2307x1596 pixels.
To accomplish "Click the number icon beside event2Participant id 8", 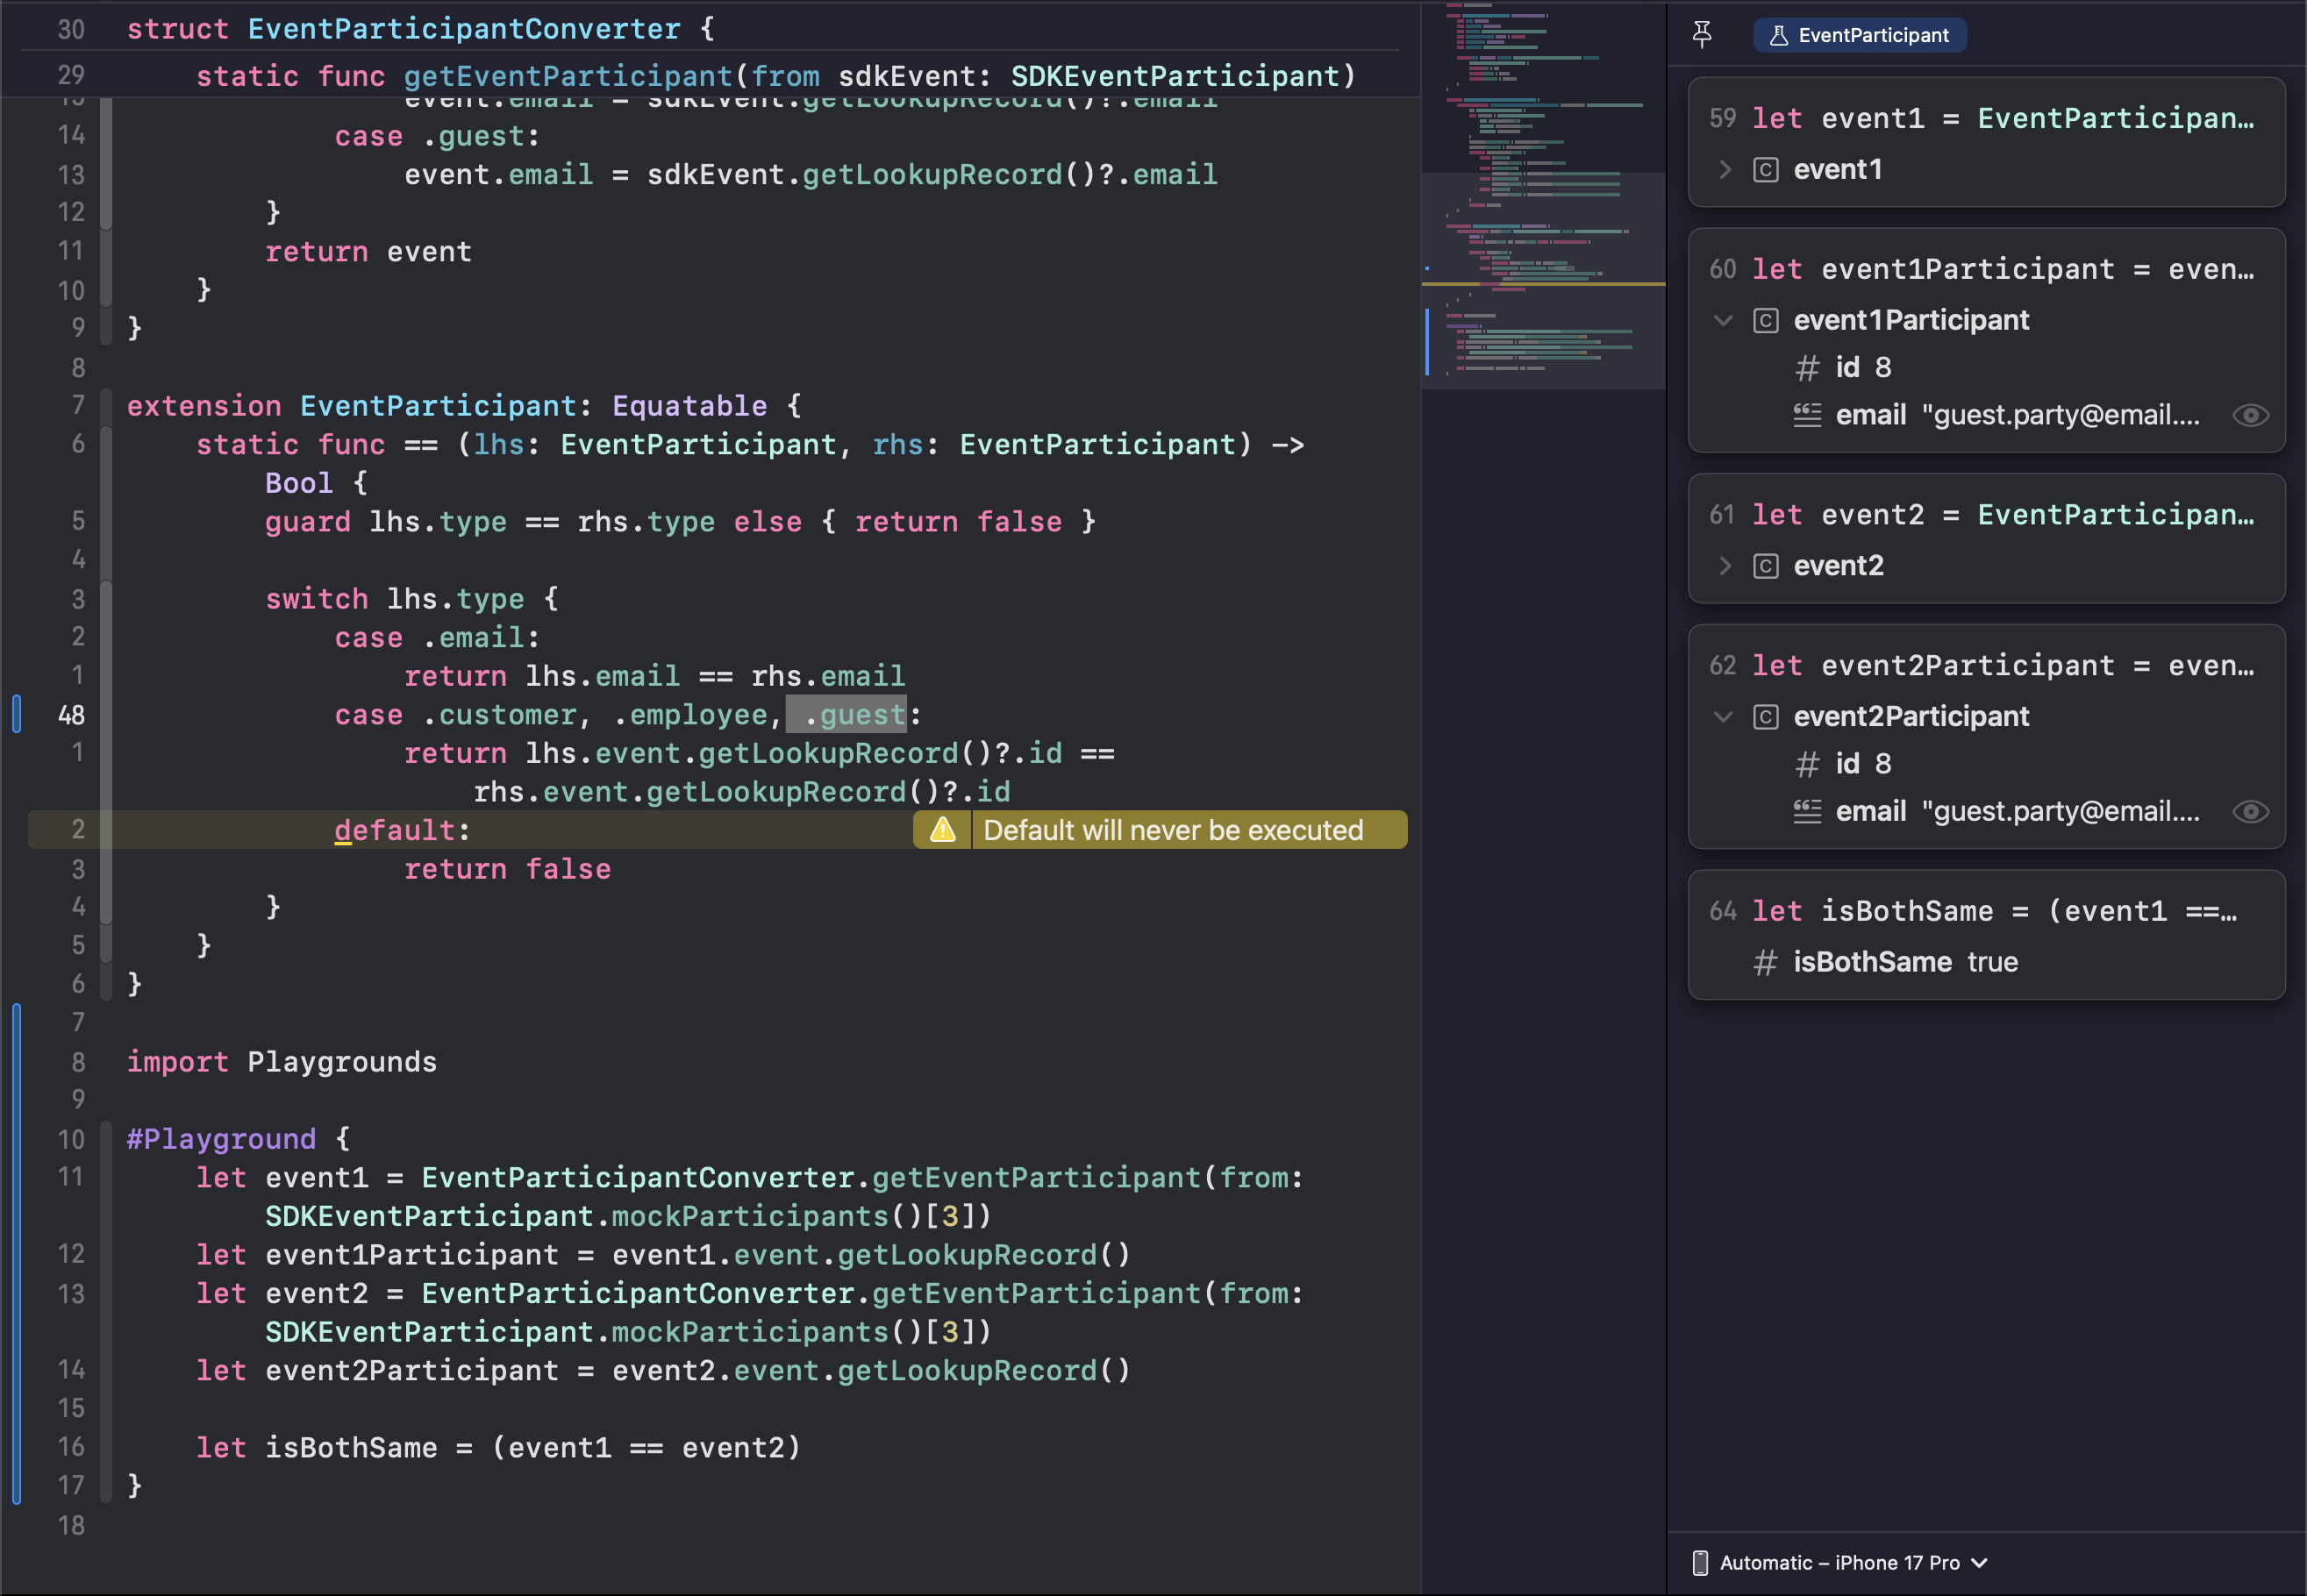I will 1807,765.
